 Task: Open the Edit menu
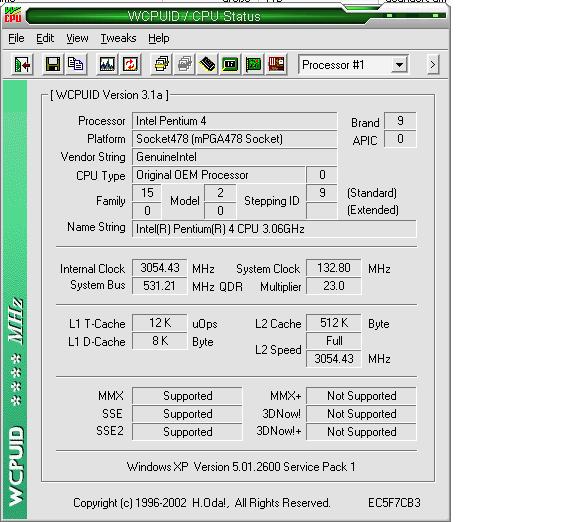(45, 38)
